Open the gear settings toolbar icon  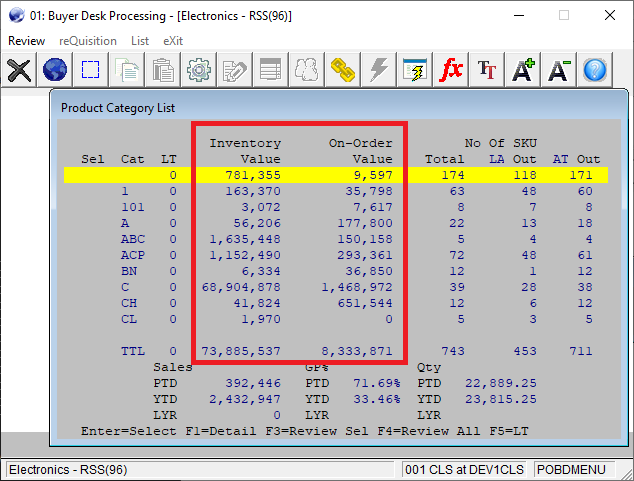199,70
